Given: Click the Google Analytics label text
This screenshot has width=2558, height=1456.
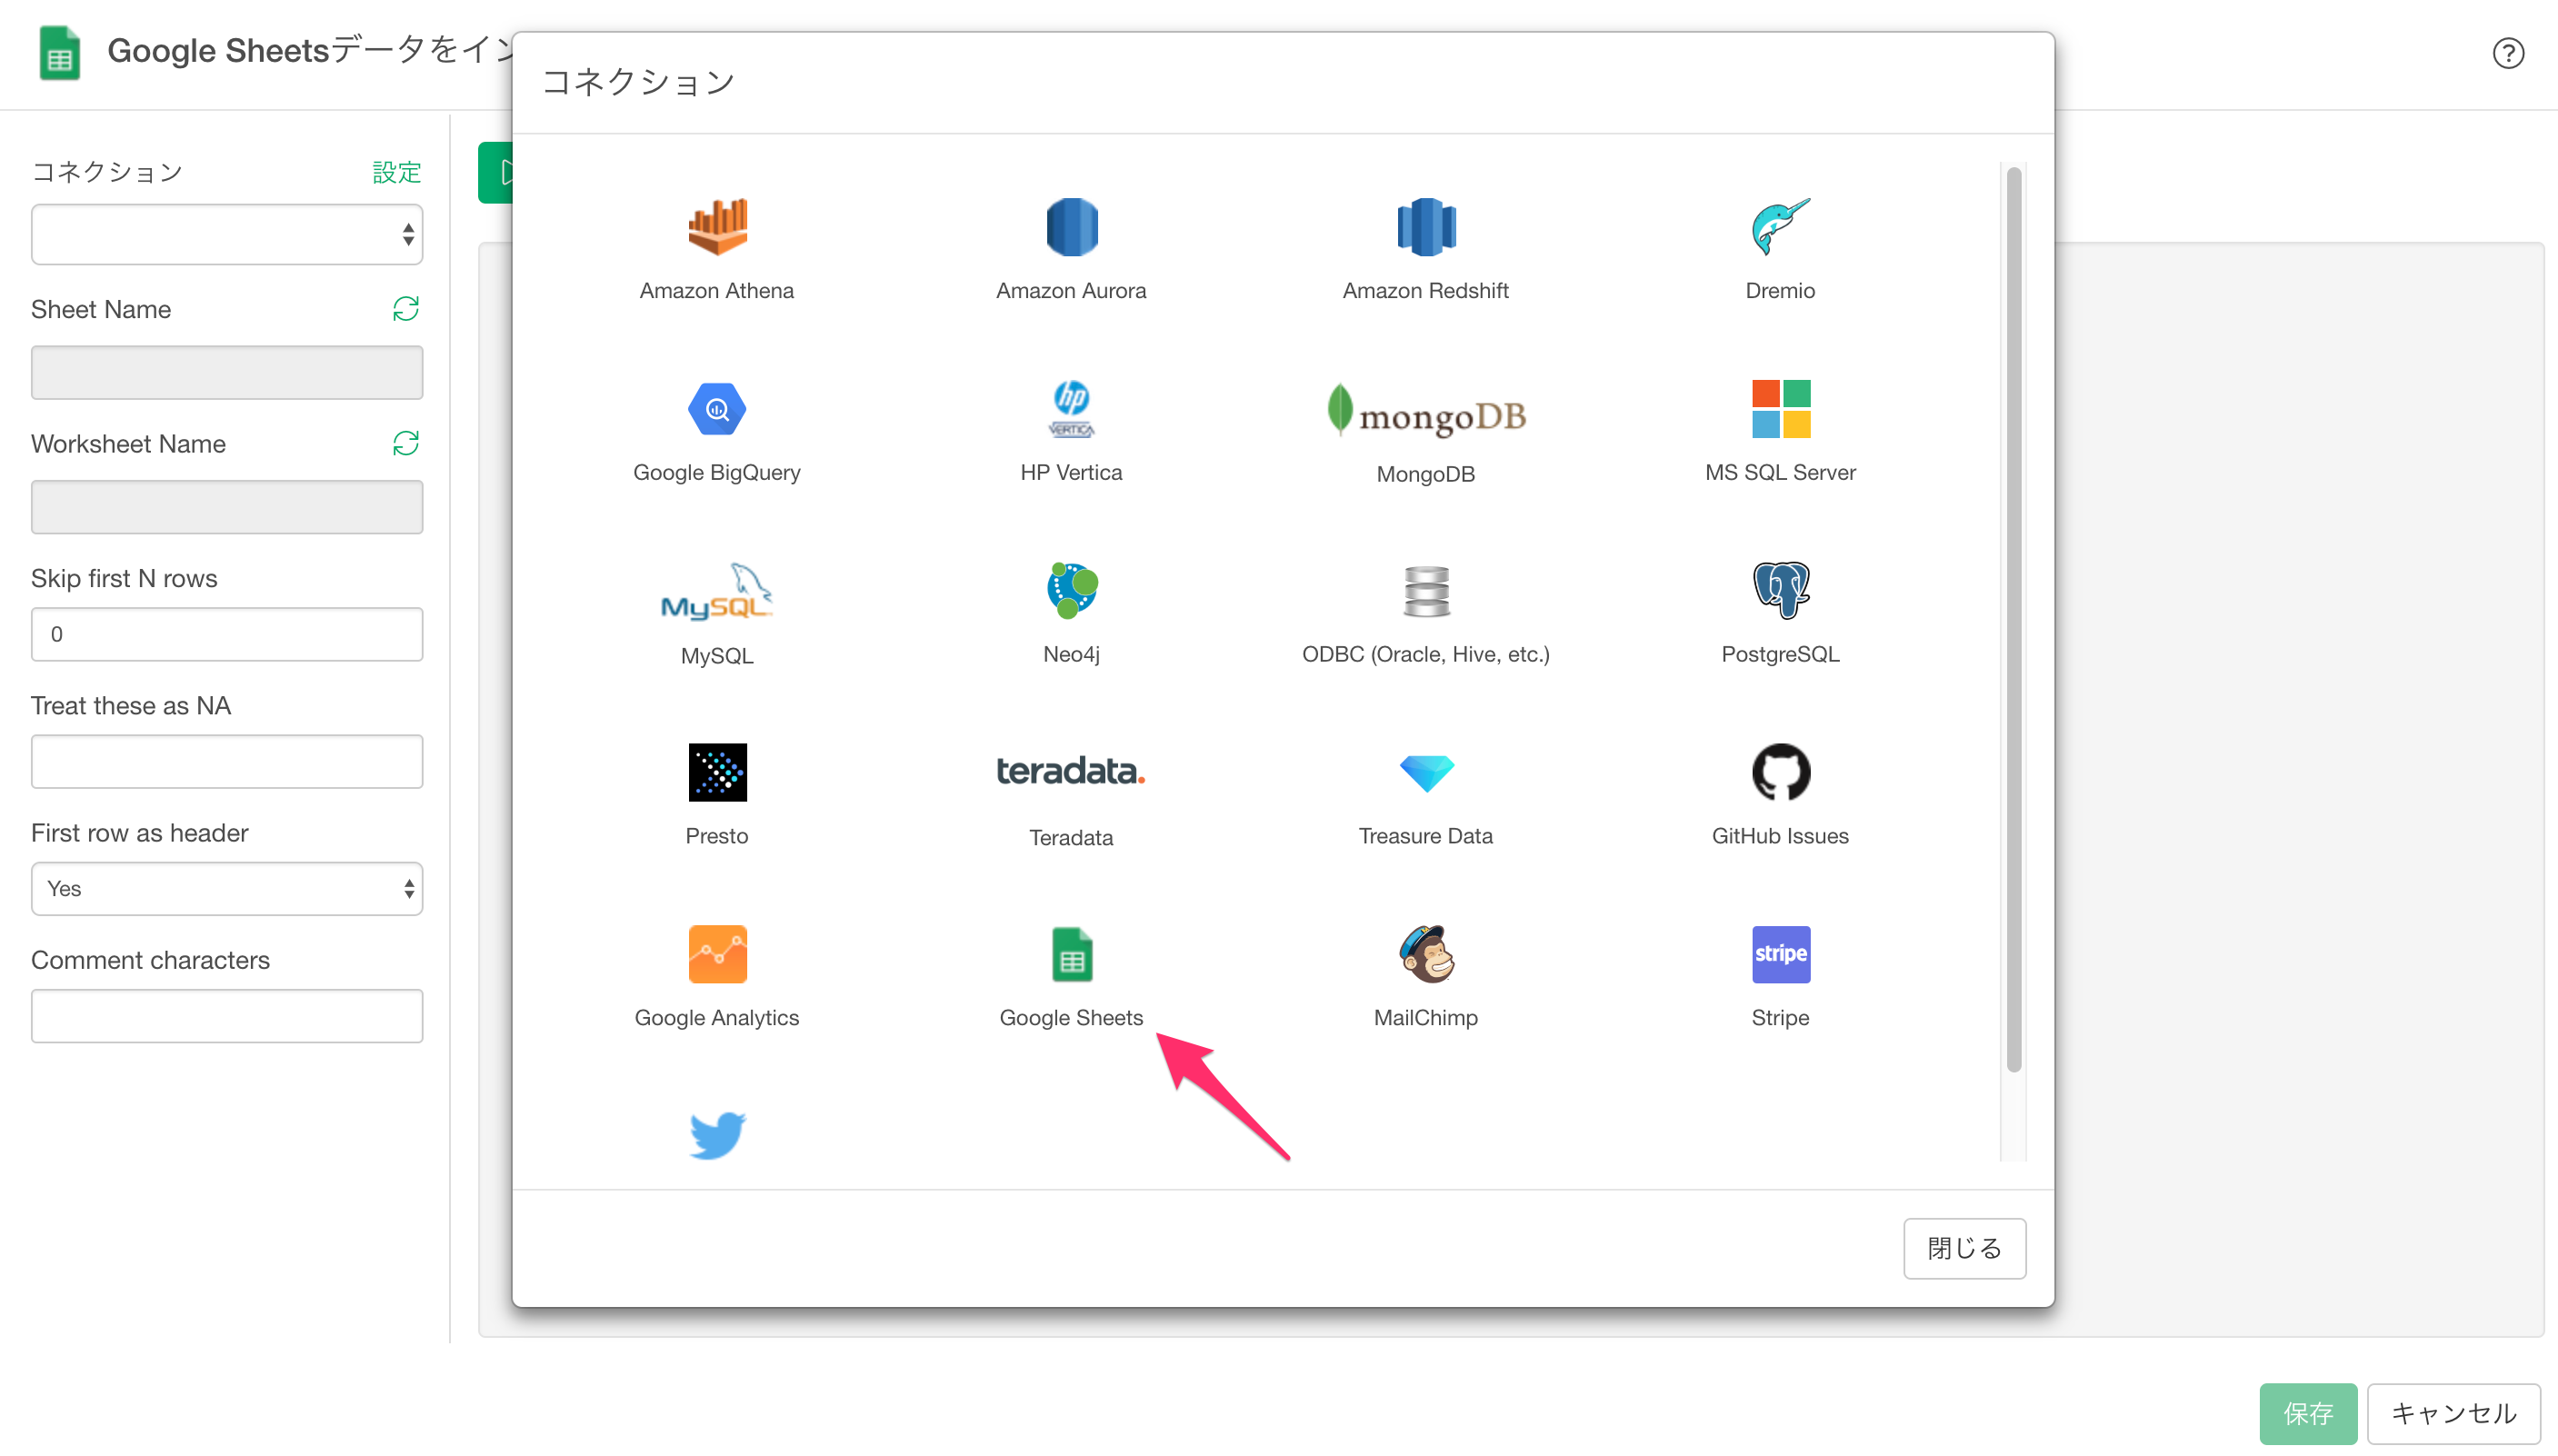Looking at the screenshot, I should [x=717, y=1017].
